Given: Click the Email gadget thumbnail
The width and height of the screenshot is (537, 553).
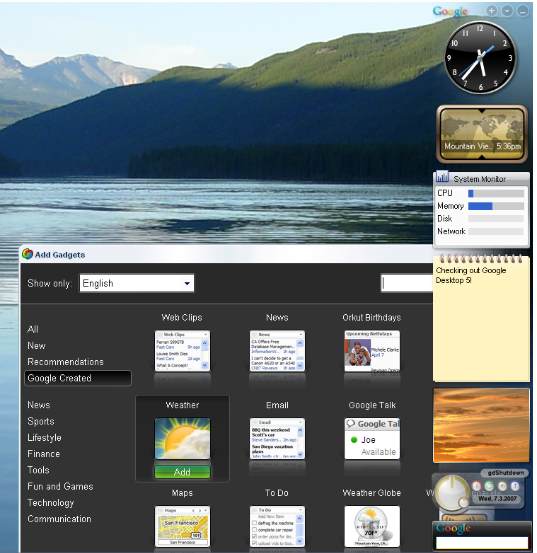Looking at the screenshot, I should (277, 438).
